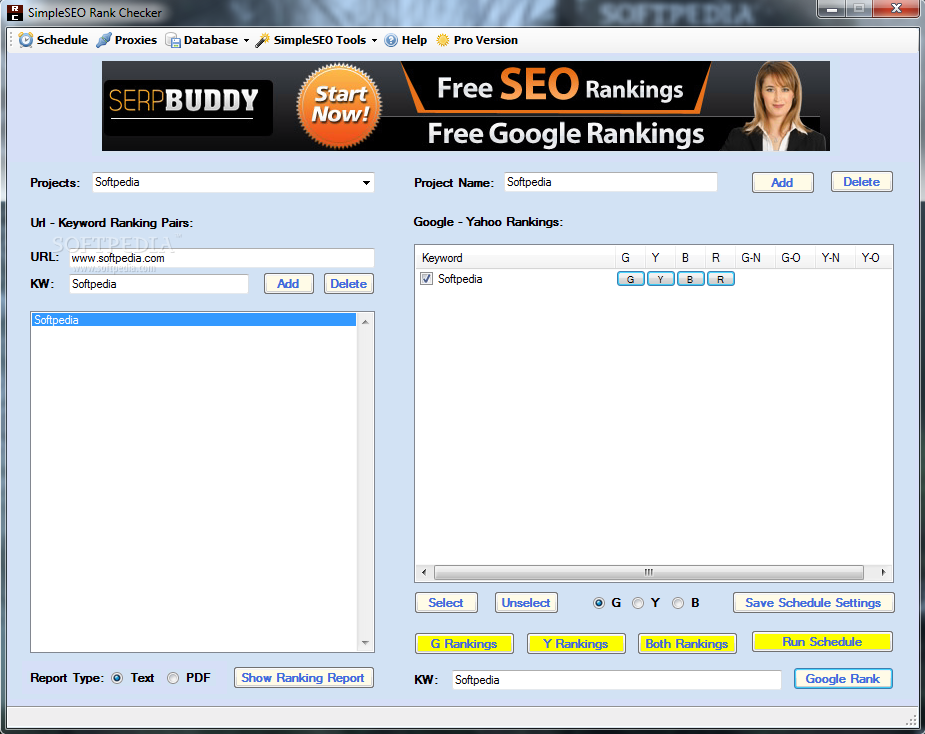
Task: Select Softpedia in the keyword list
Action: pos(194,320)
